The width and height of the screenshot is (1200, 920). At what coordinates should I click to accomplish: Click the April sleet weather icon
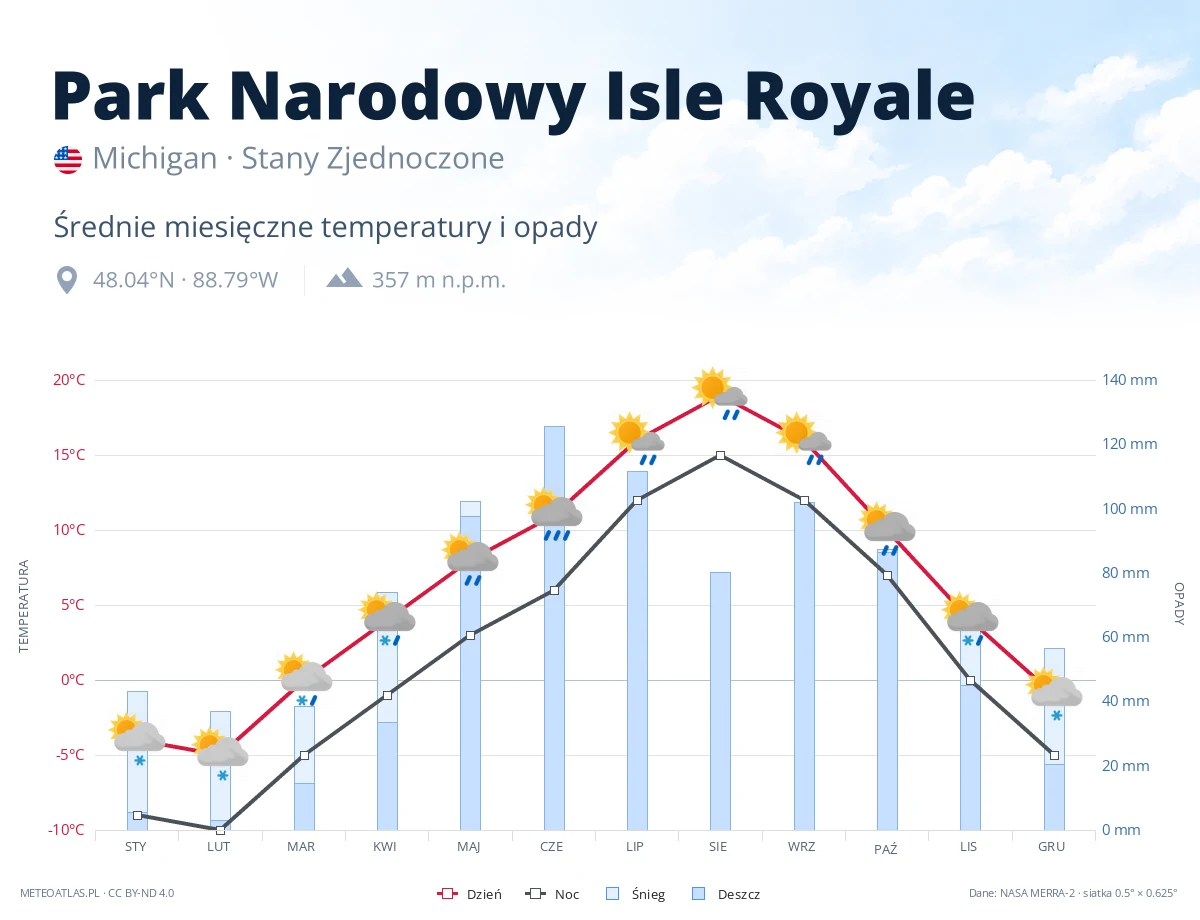point(387,620)
